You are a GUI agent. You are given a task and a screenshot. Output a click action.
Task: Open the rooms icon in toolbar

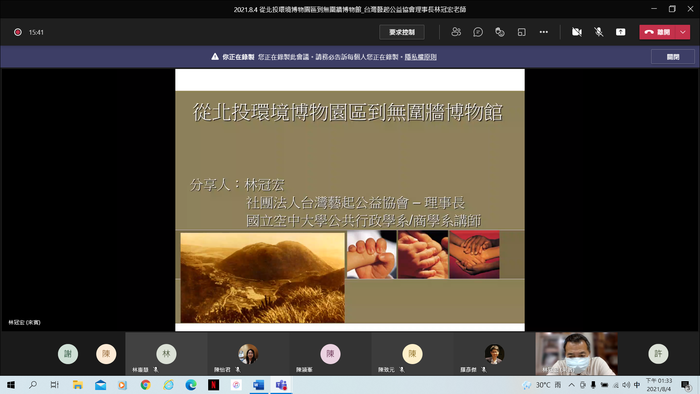pos(521,32)
